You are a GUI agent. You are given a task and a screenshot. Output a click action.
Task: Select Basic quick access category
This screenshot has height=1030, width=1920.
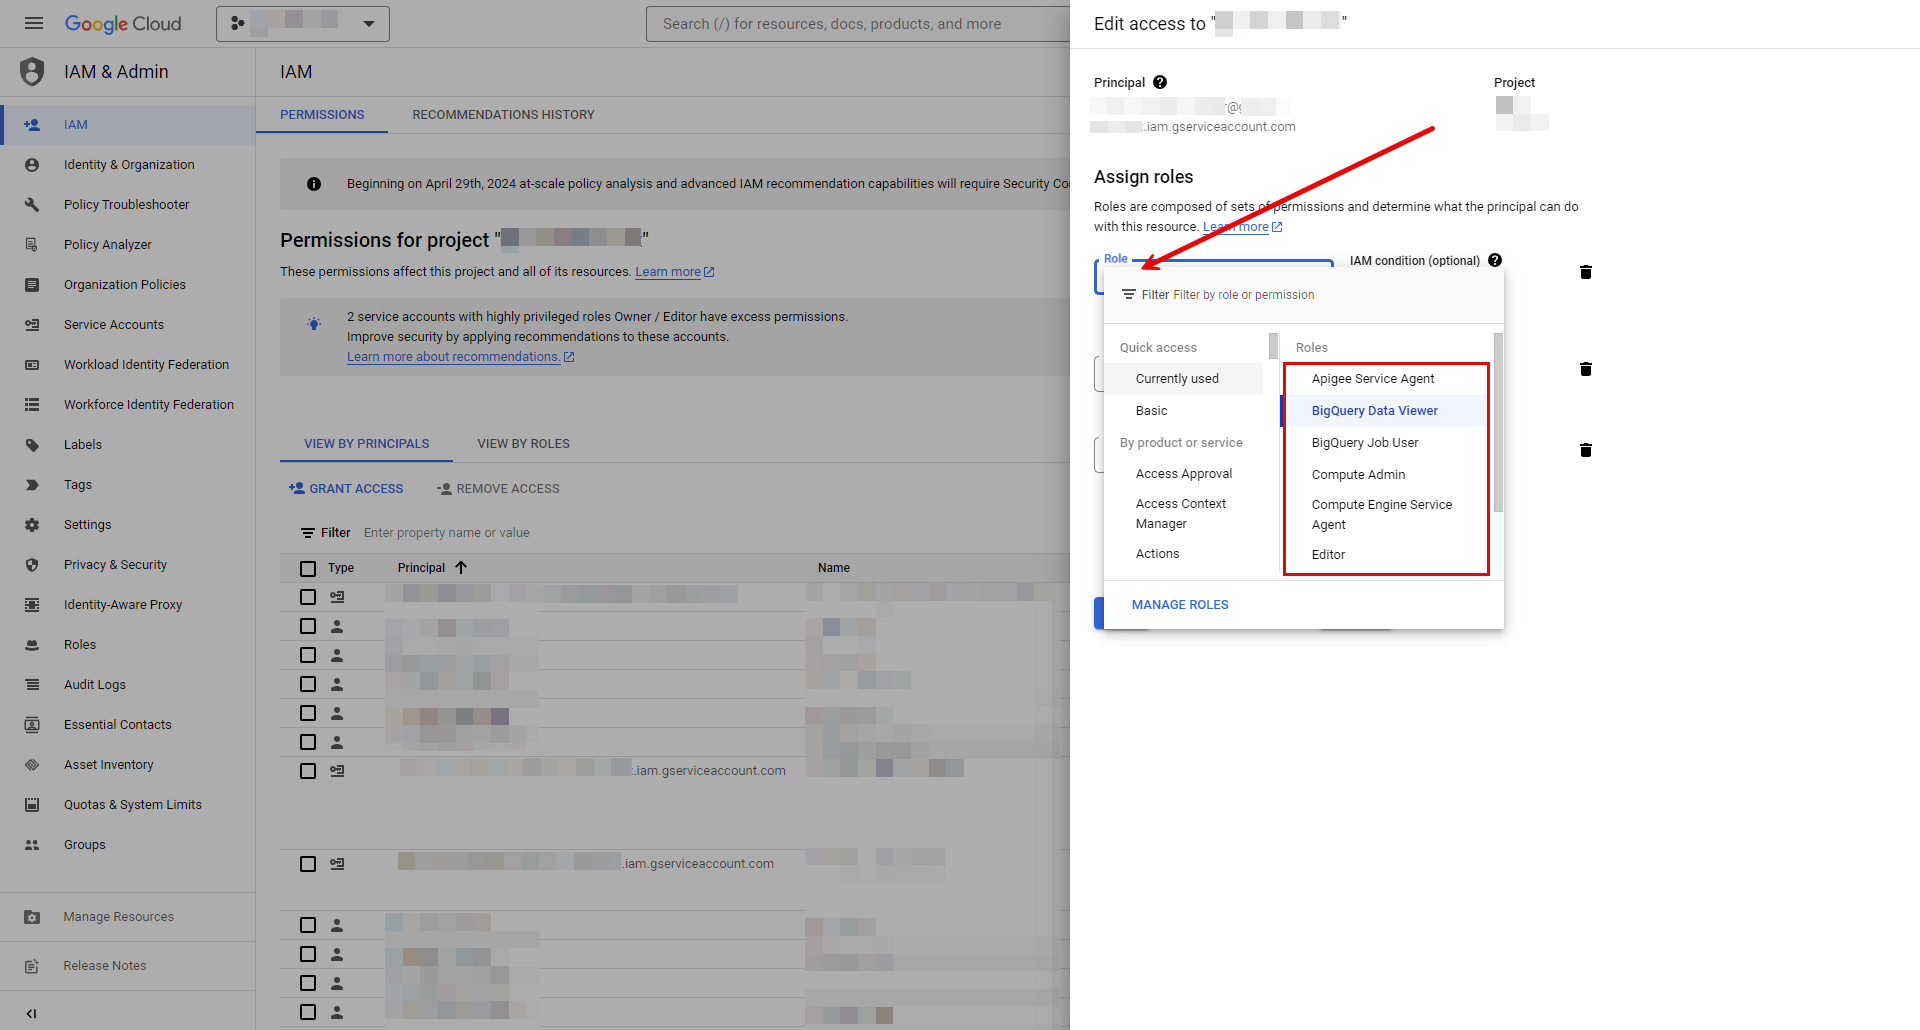1185,411
